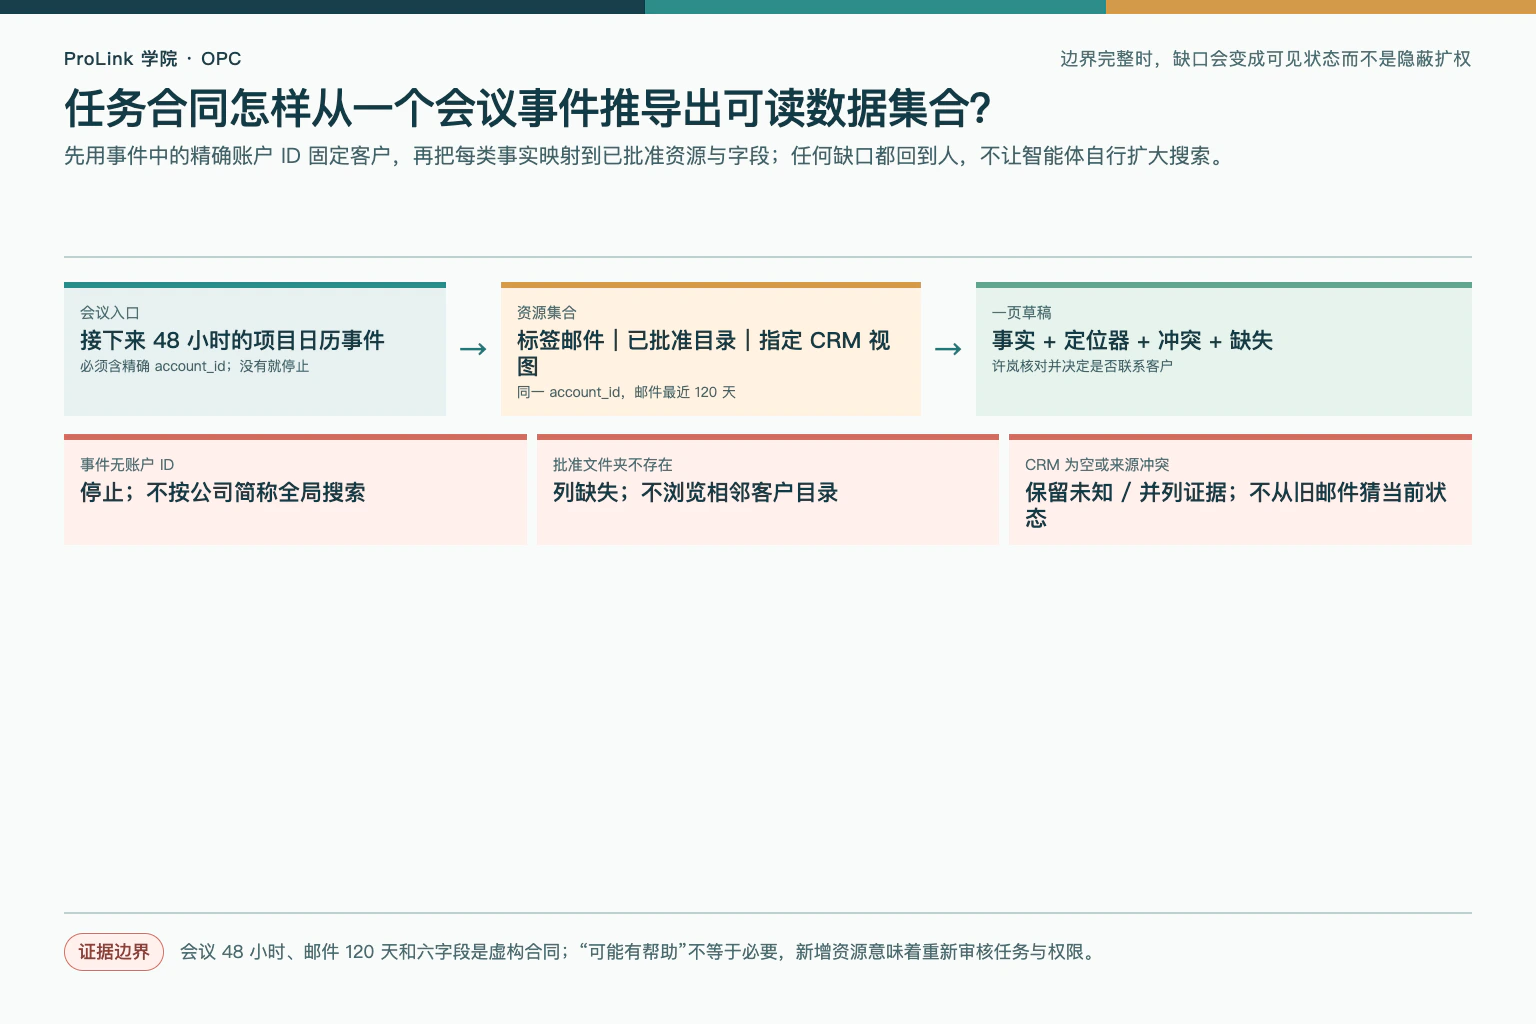1536x1024 pixels.
Task: Click the note 同一 account_id，邮件最近 120 天
Action: [x=626, y=392]
